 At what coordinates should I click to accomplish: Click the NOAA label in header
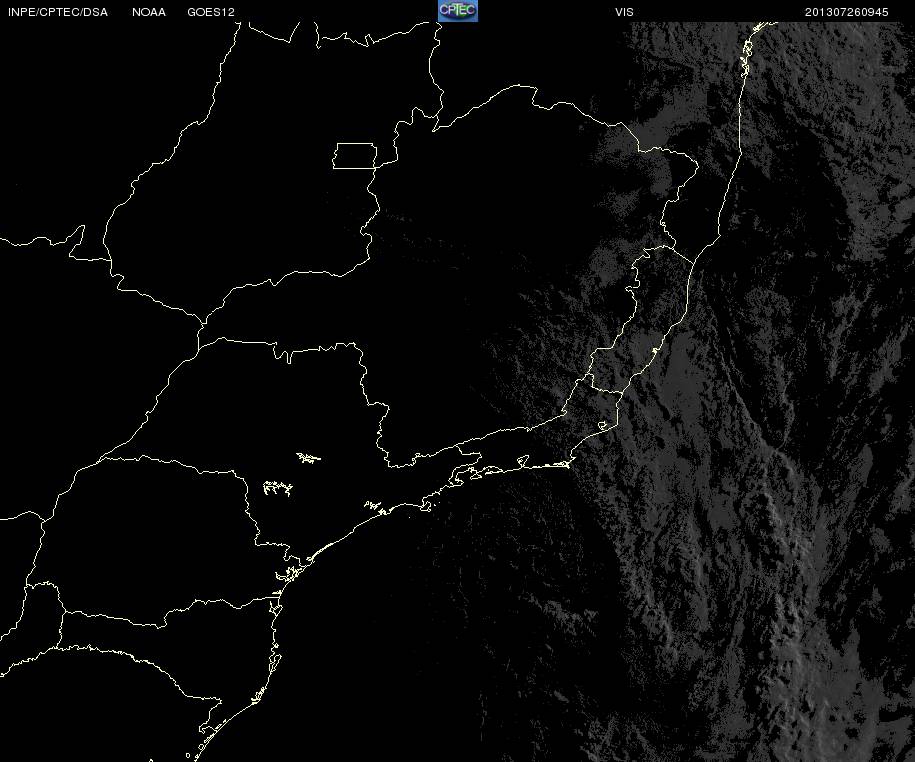149,12
